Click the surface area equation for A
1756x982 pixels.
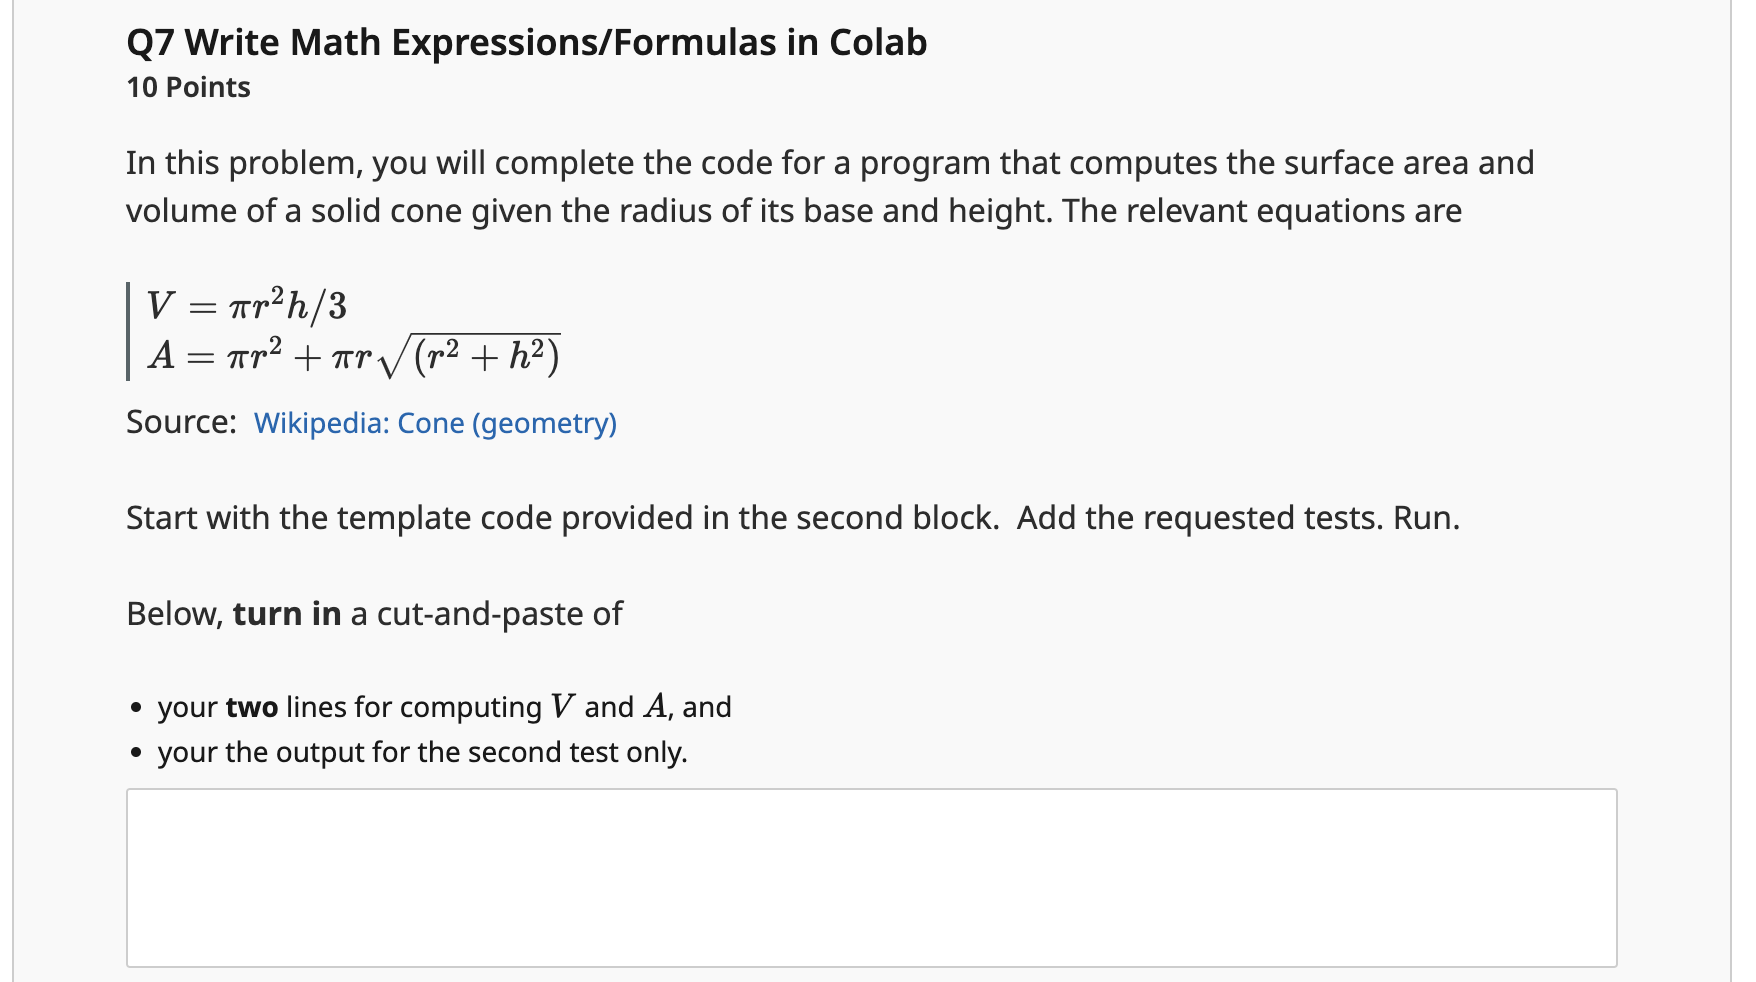[x=354, y=354]
